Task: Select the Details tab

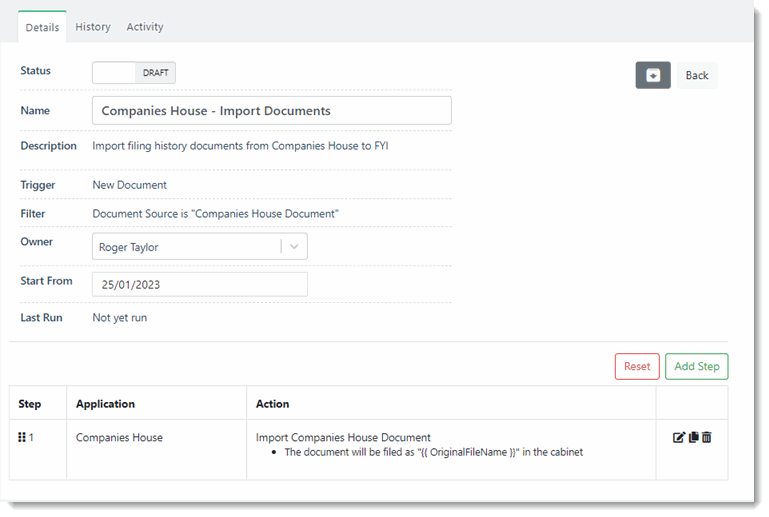Action: pos(42,27)
